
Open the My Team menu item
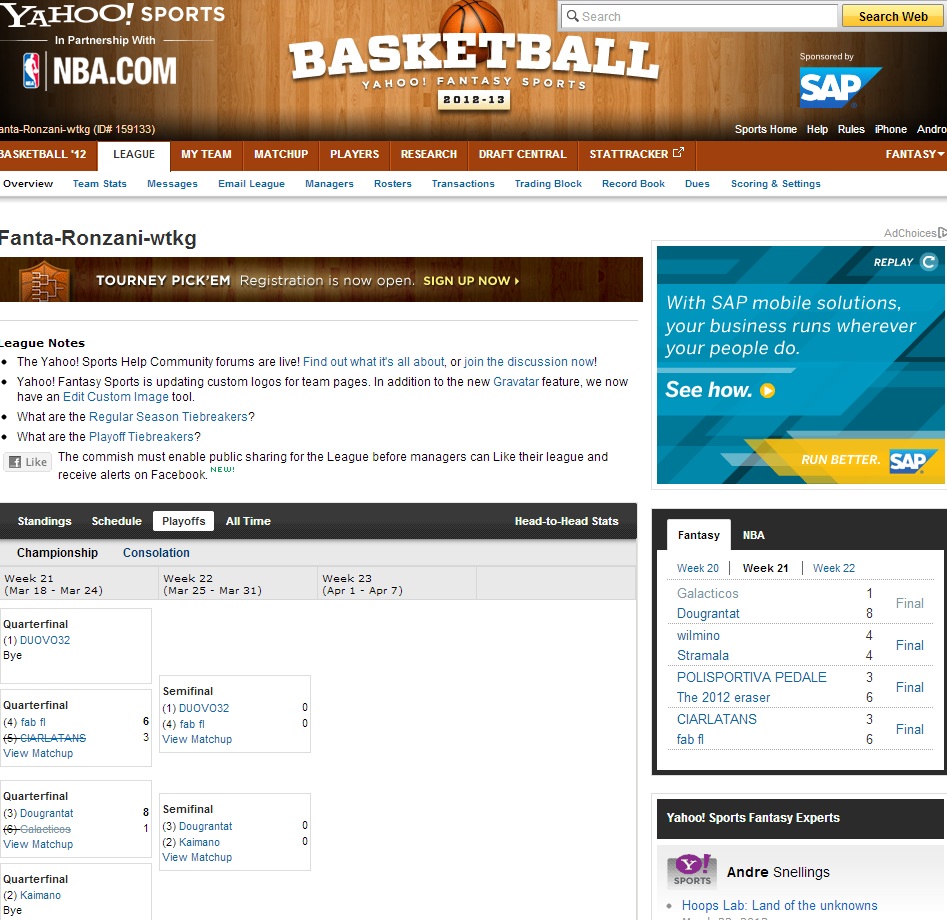tap(206, 154)
